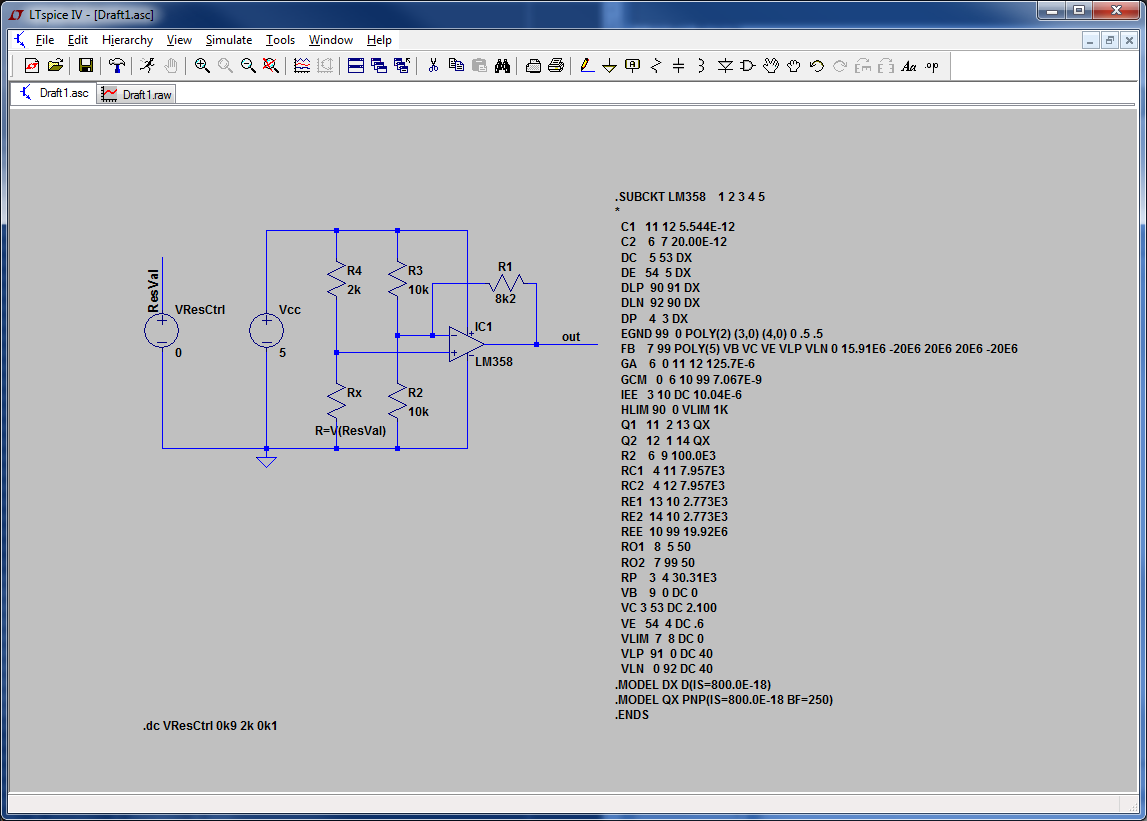This screenshot has height=821, width=1147.
Task: Print the schematic with printer icon
Action: [x=556, y=66]
